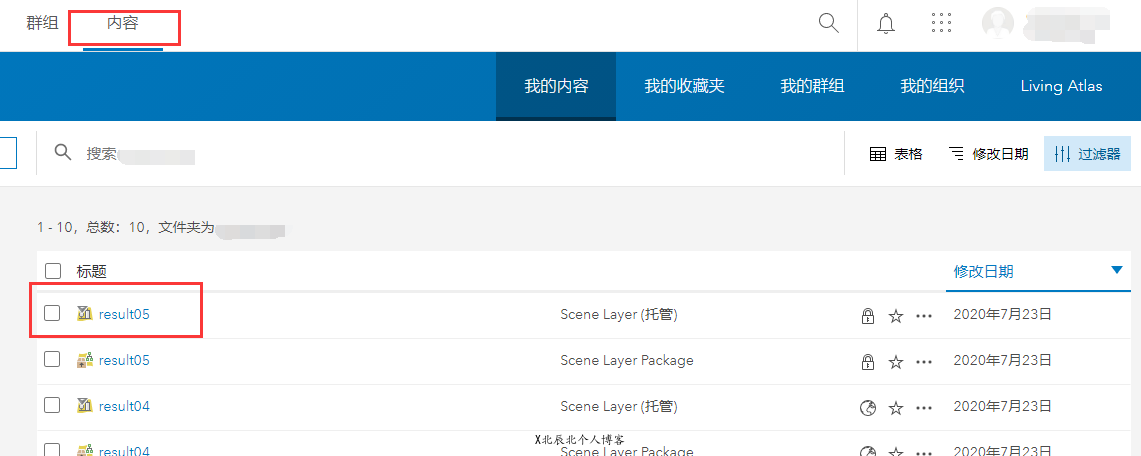Open the result05 Scene Layer link
1141x456 pixels.
(x=124, y=314)
